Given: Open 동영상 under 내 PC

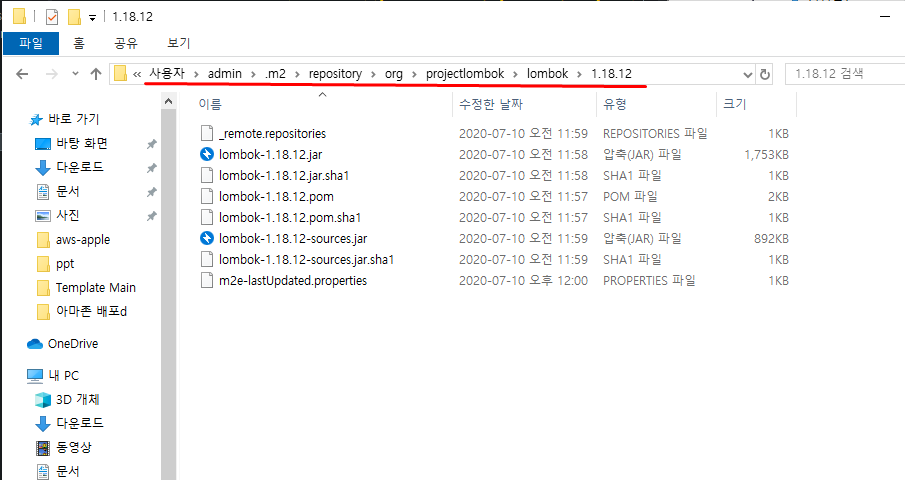Looking at the screenshot, I should point(73,447).
